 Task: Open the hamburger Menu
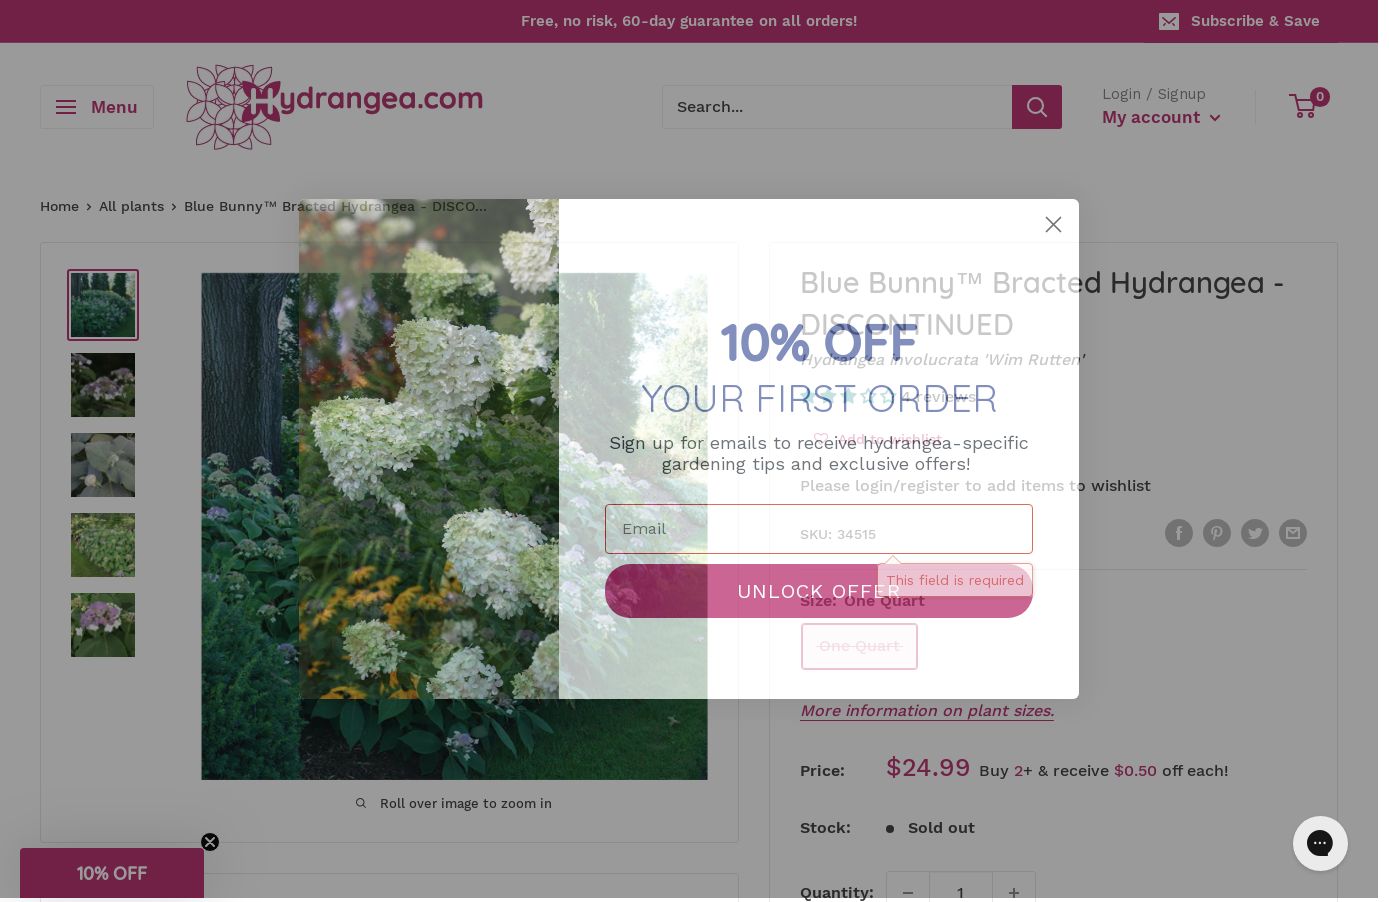coord(97,107)
